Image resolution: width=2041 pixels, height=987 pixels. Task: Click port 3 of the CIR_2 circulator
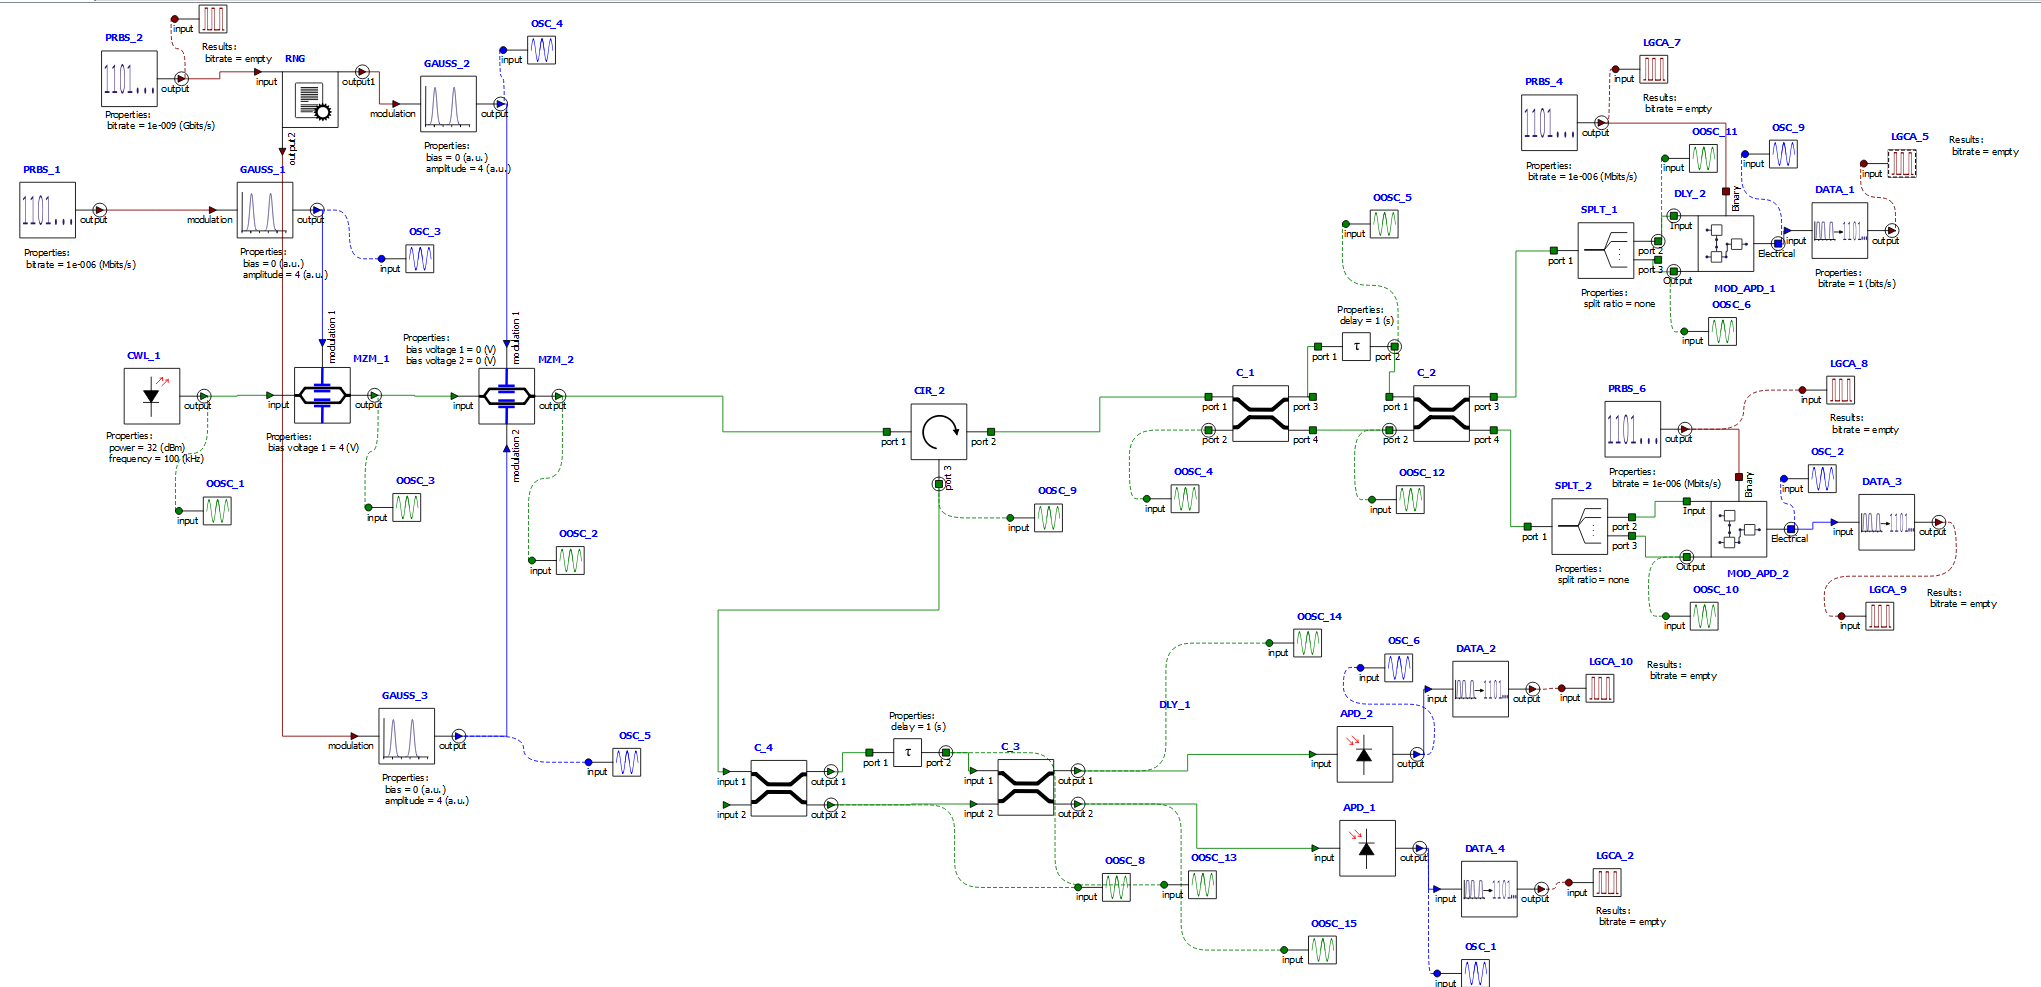(939, 484)
